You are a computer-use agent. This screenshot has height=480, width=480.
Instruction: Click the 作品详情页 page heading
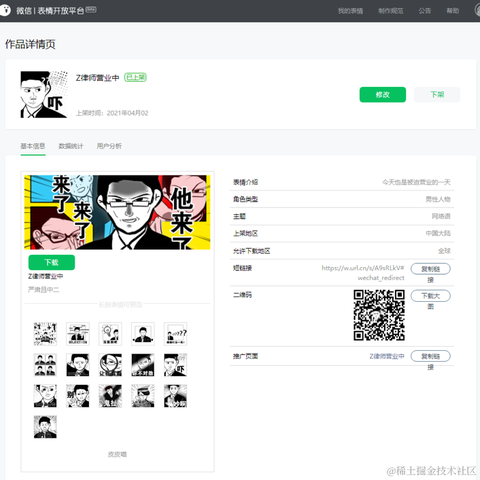coord(30,44)
